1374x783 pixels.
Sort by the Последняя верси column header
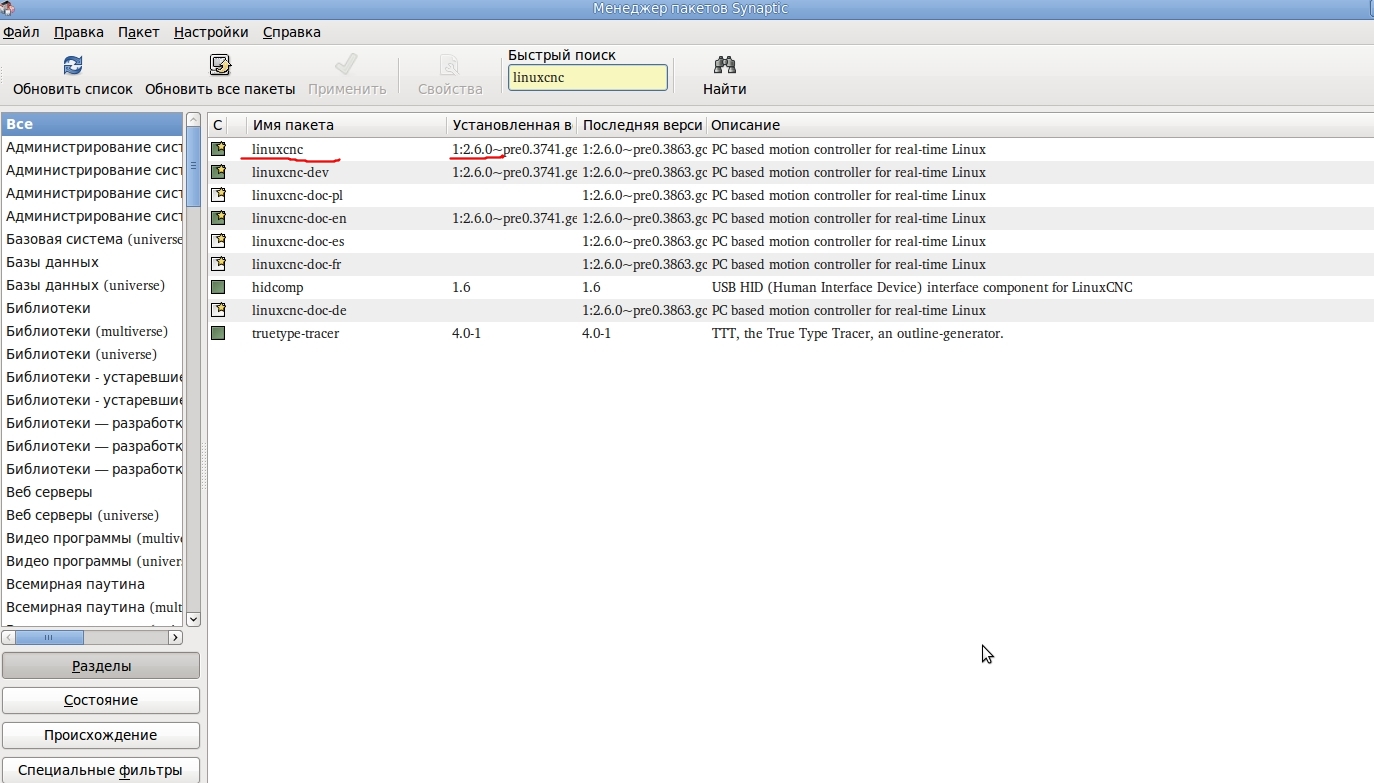(642, 125)
